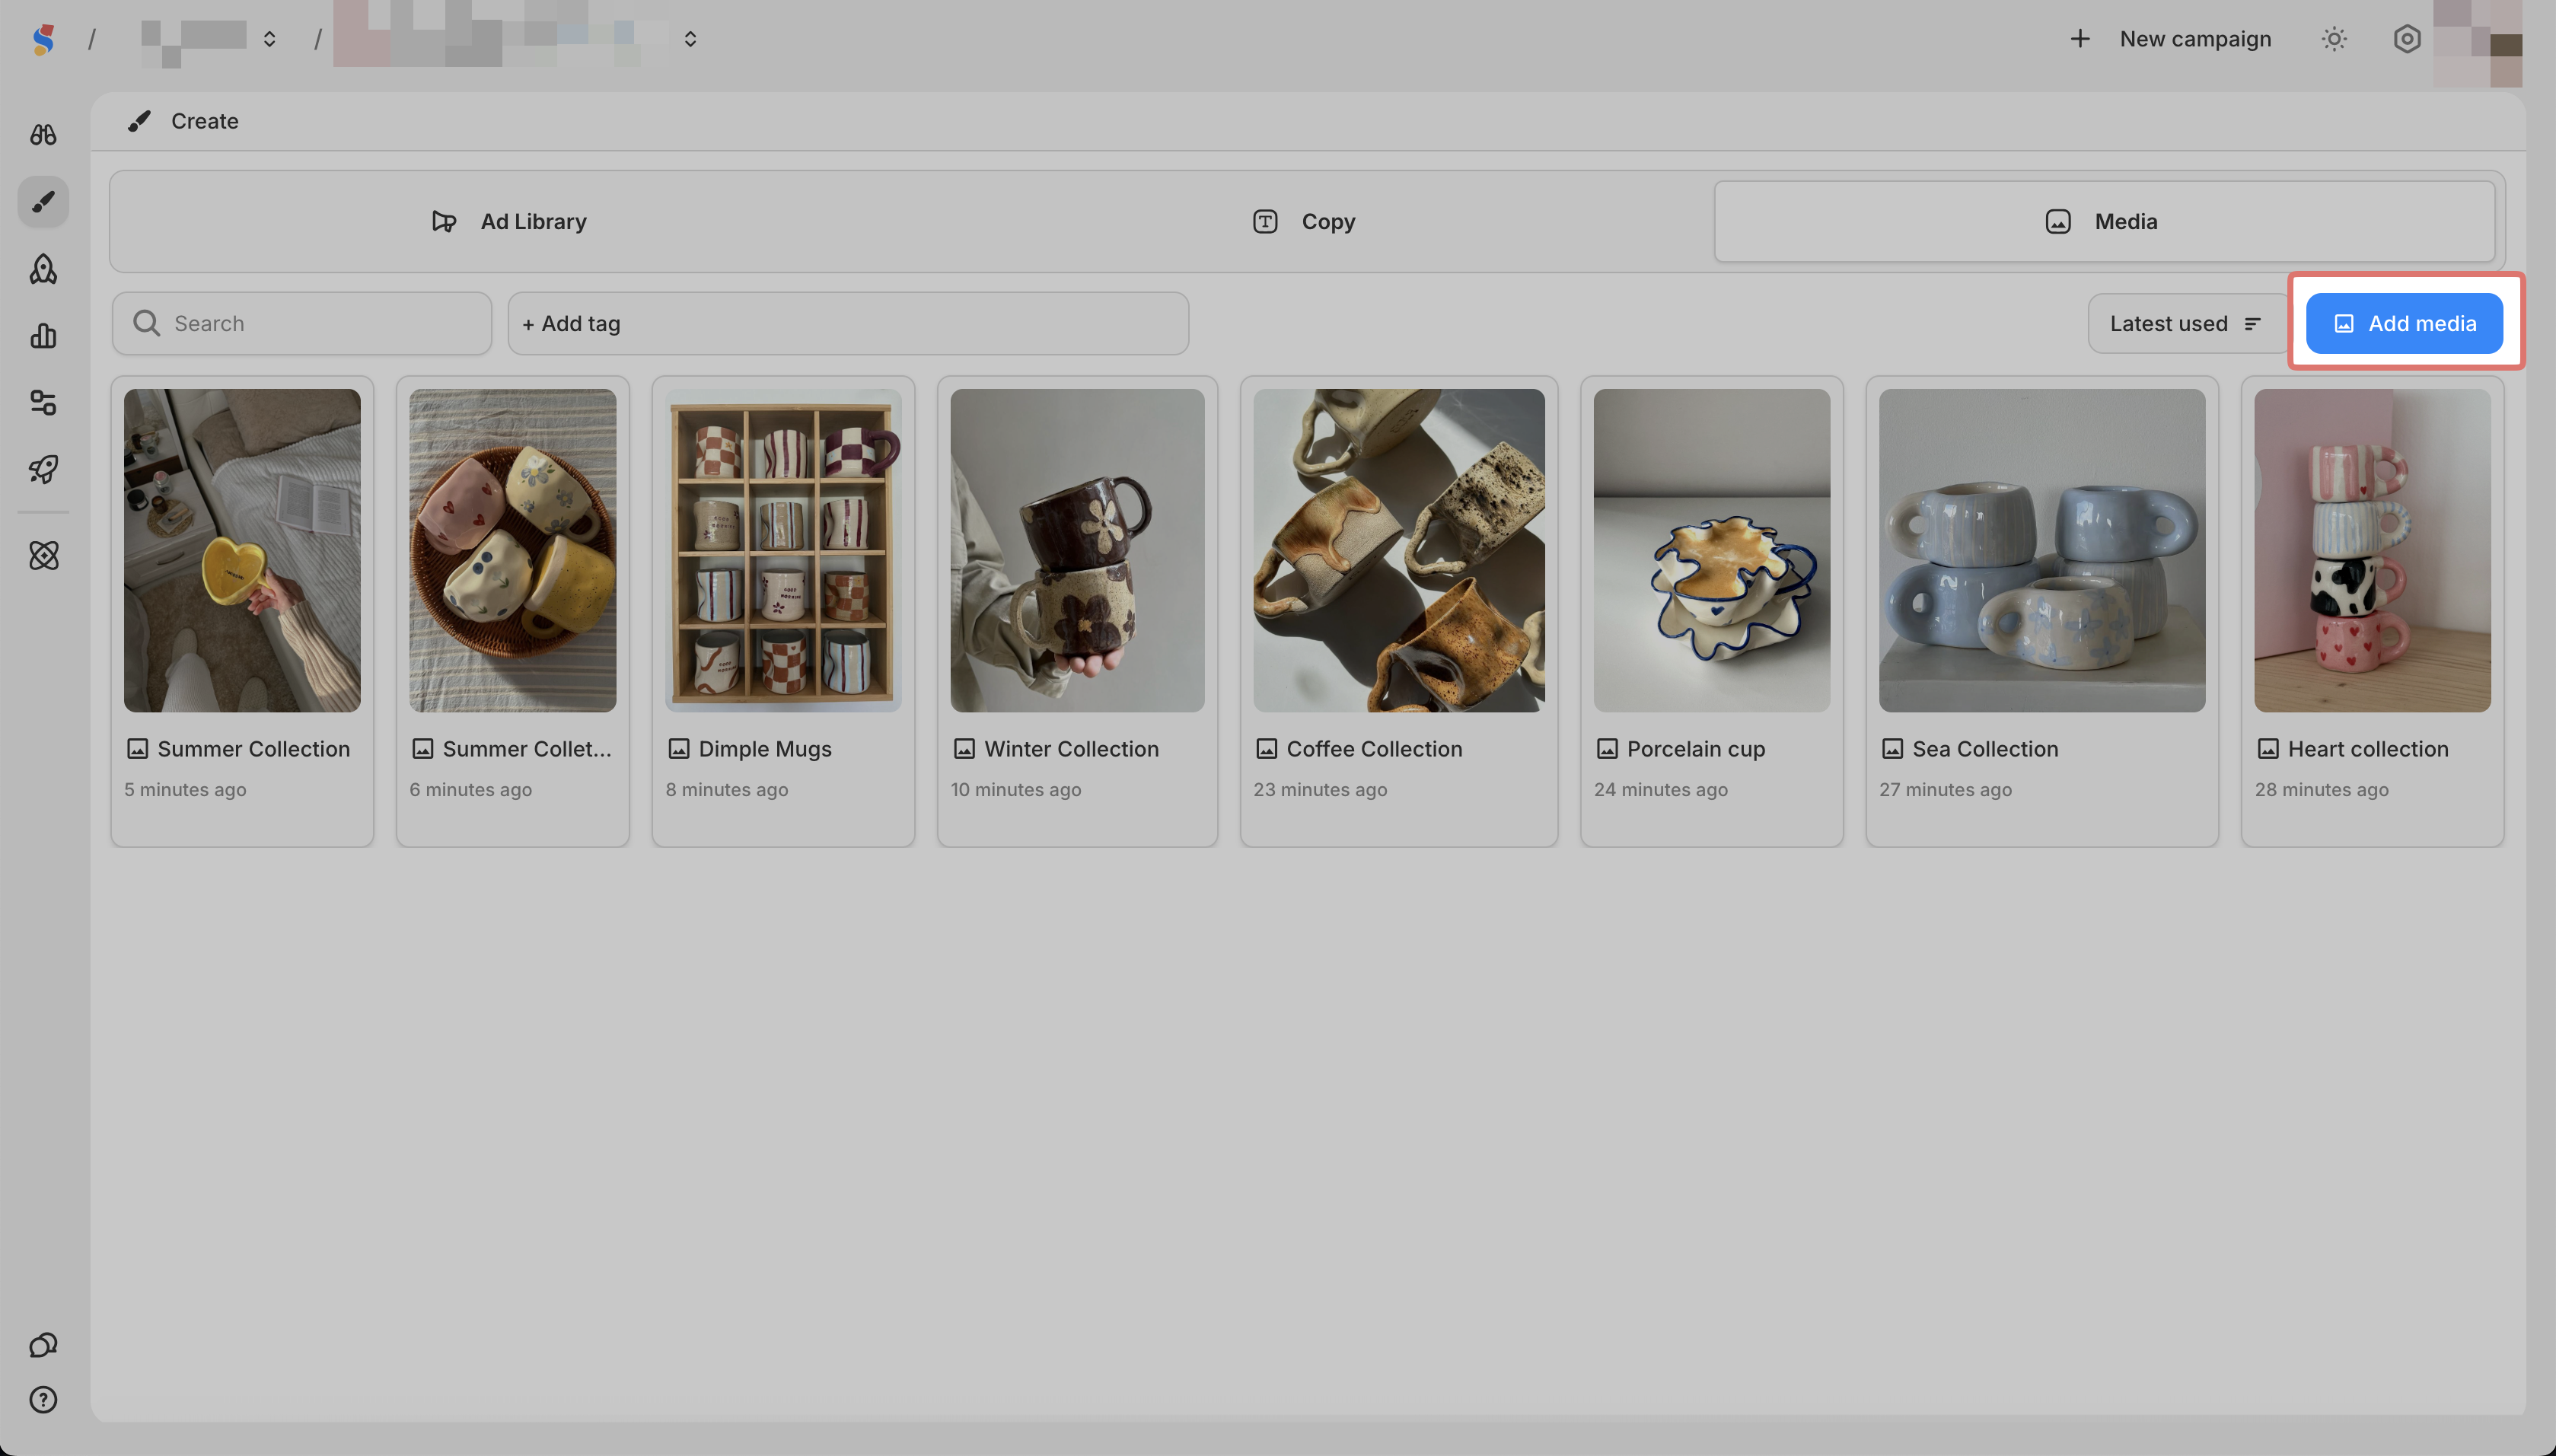
Task: Open the Latest used sort dropdown
Action: point(2185,323)
